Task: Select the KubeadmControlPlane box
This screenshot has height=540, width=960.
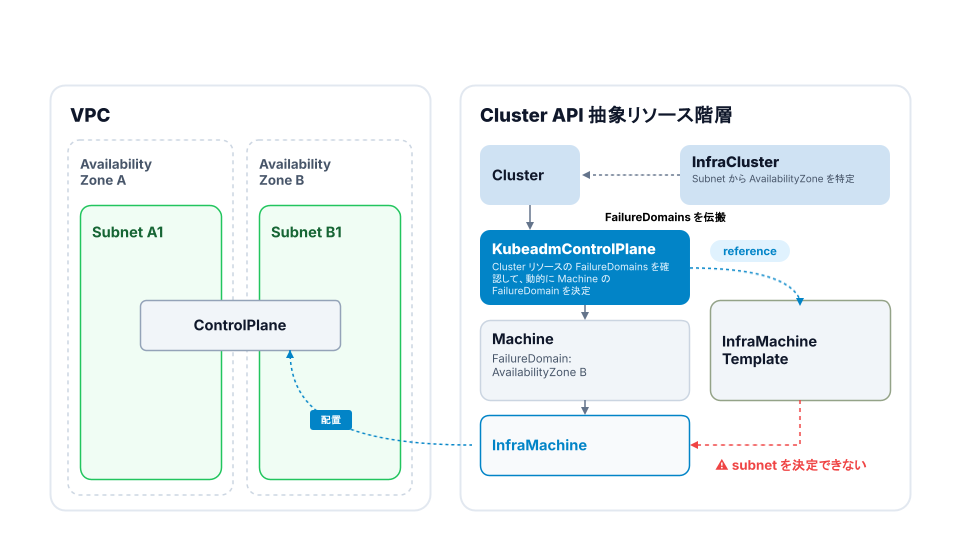Action: point(585,268)
